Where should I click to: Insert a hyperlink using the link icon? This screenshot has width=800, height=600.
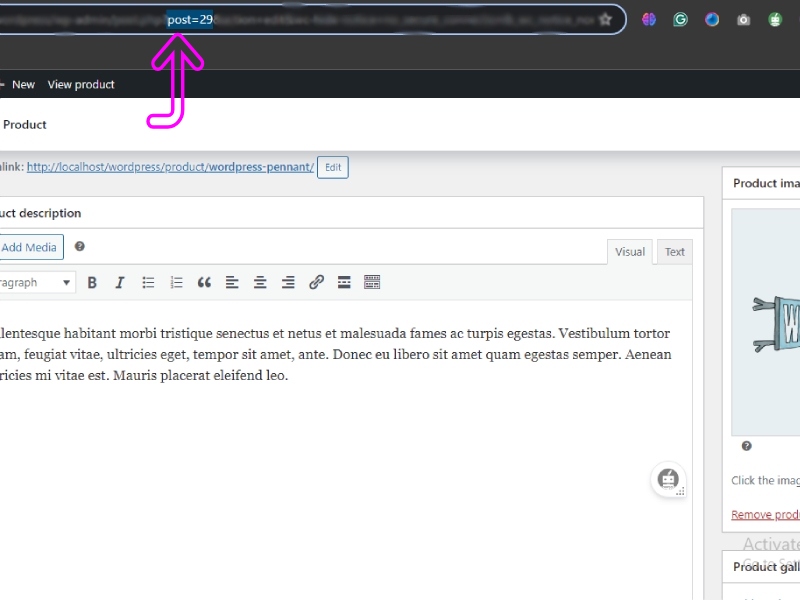point(316,282)
